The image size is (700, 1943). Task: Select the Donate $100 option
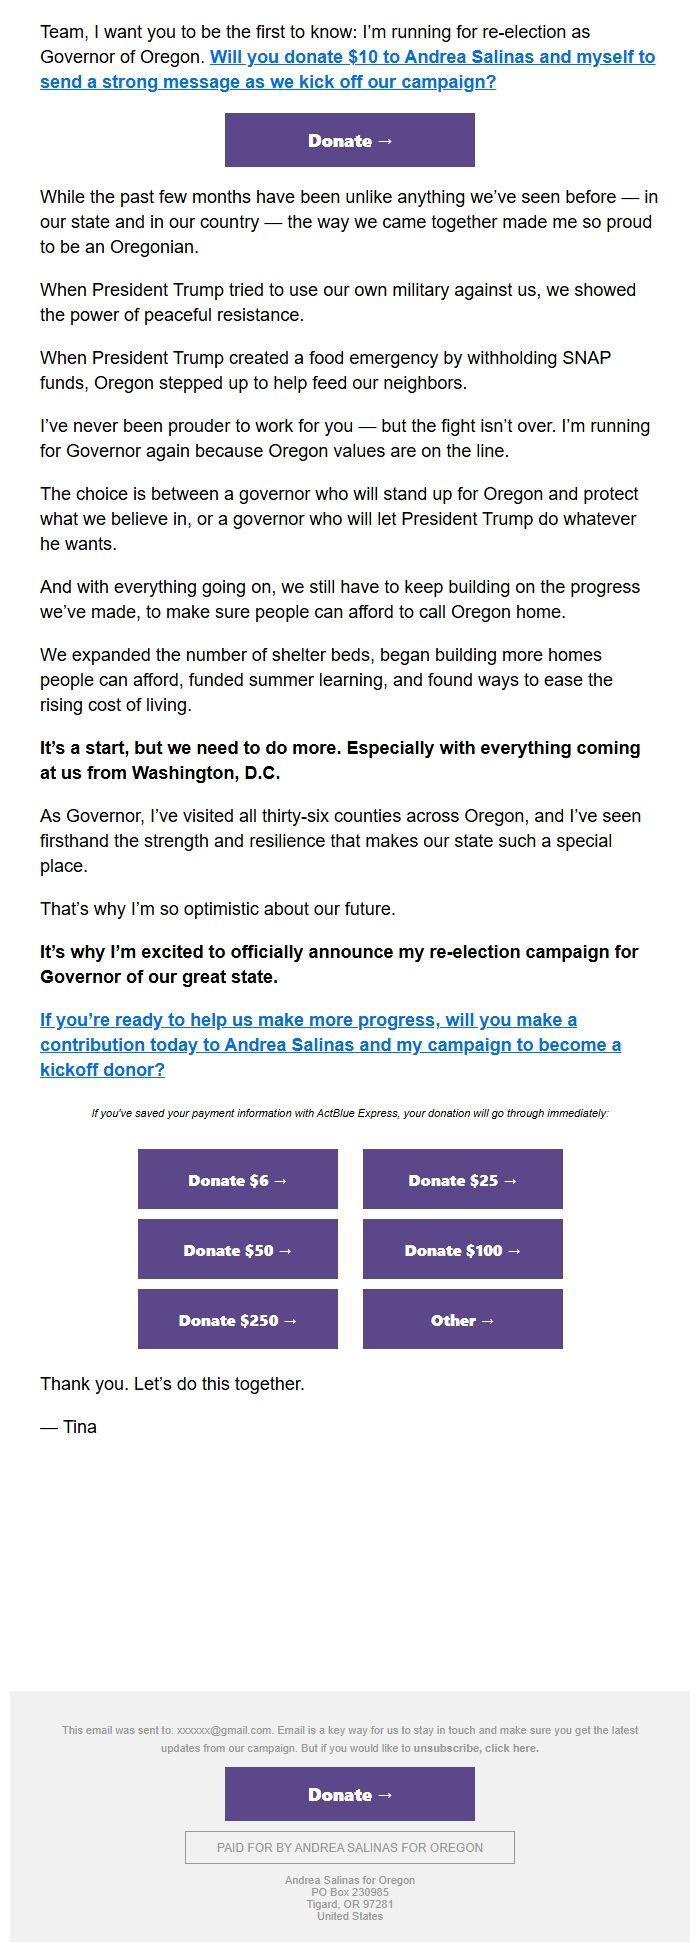pos(462,1250)
